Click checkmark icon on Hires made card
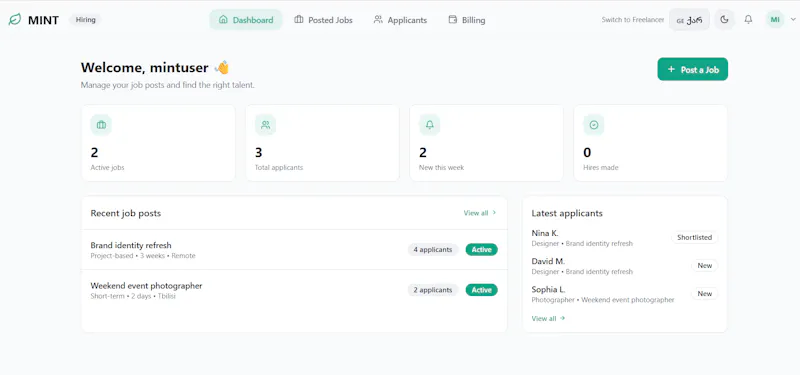 click(594, 125)
